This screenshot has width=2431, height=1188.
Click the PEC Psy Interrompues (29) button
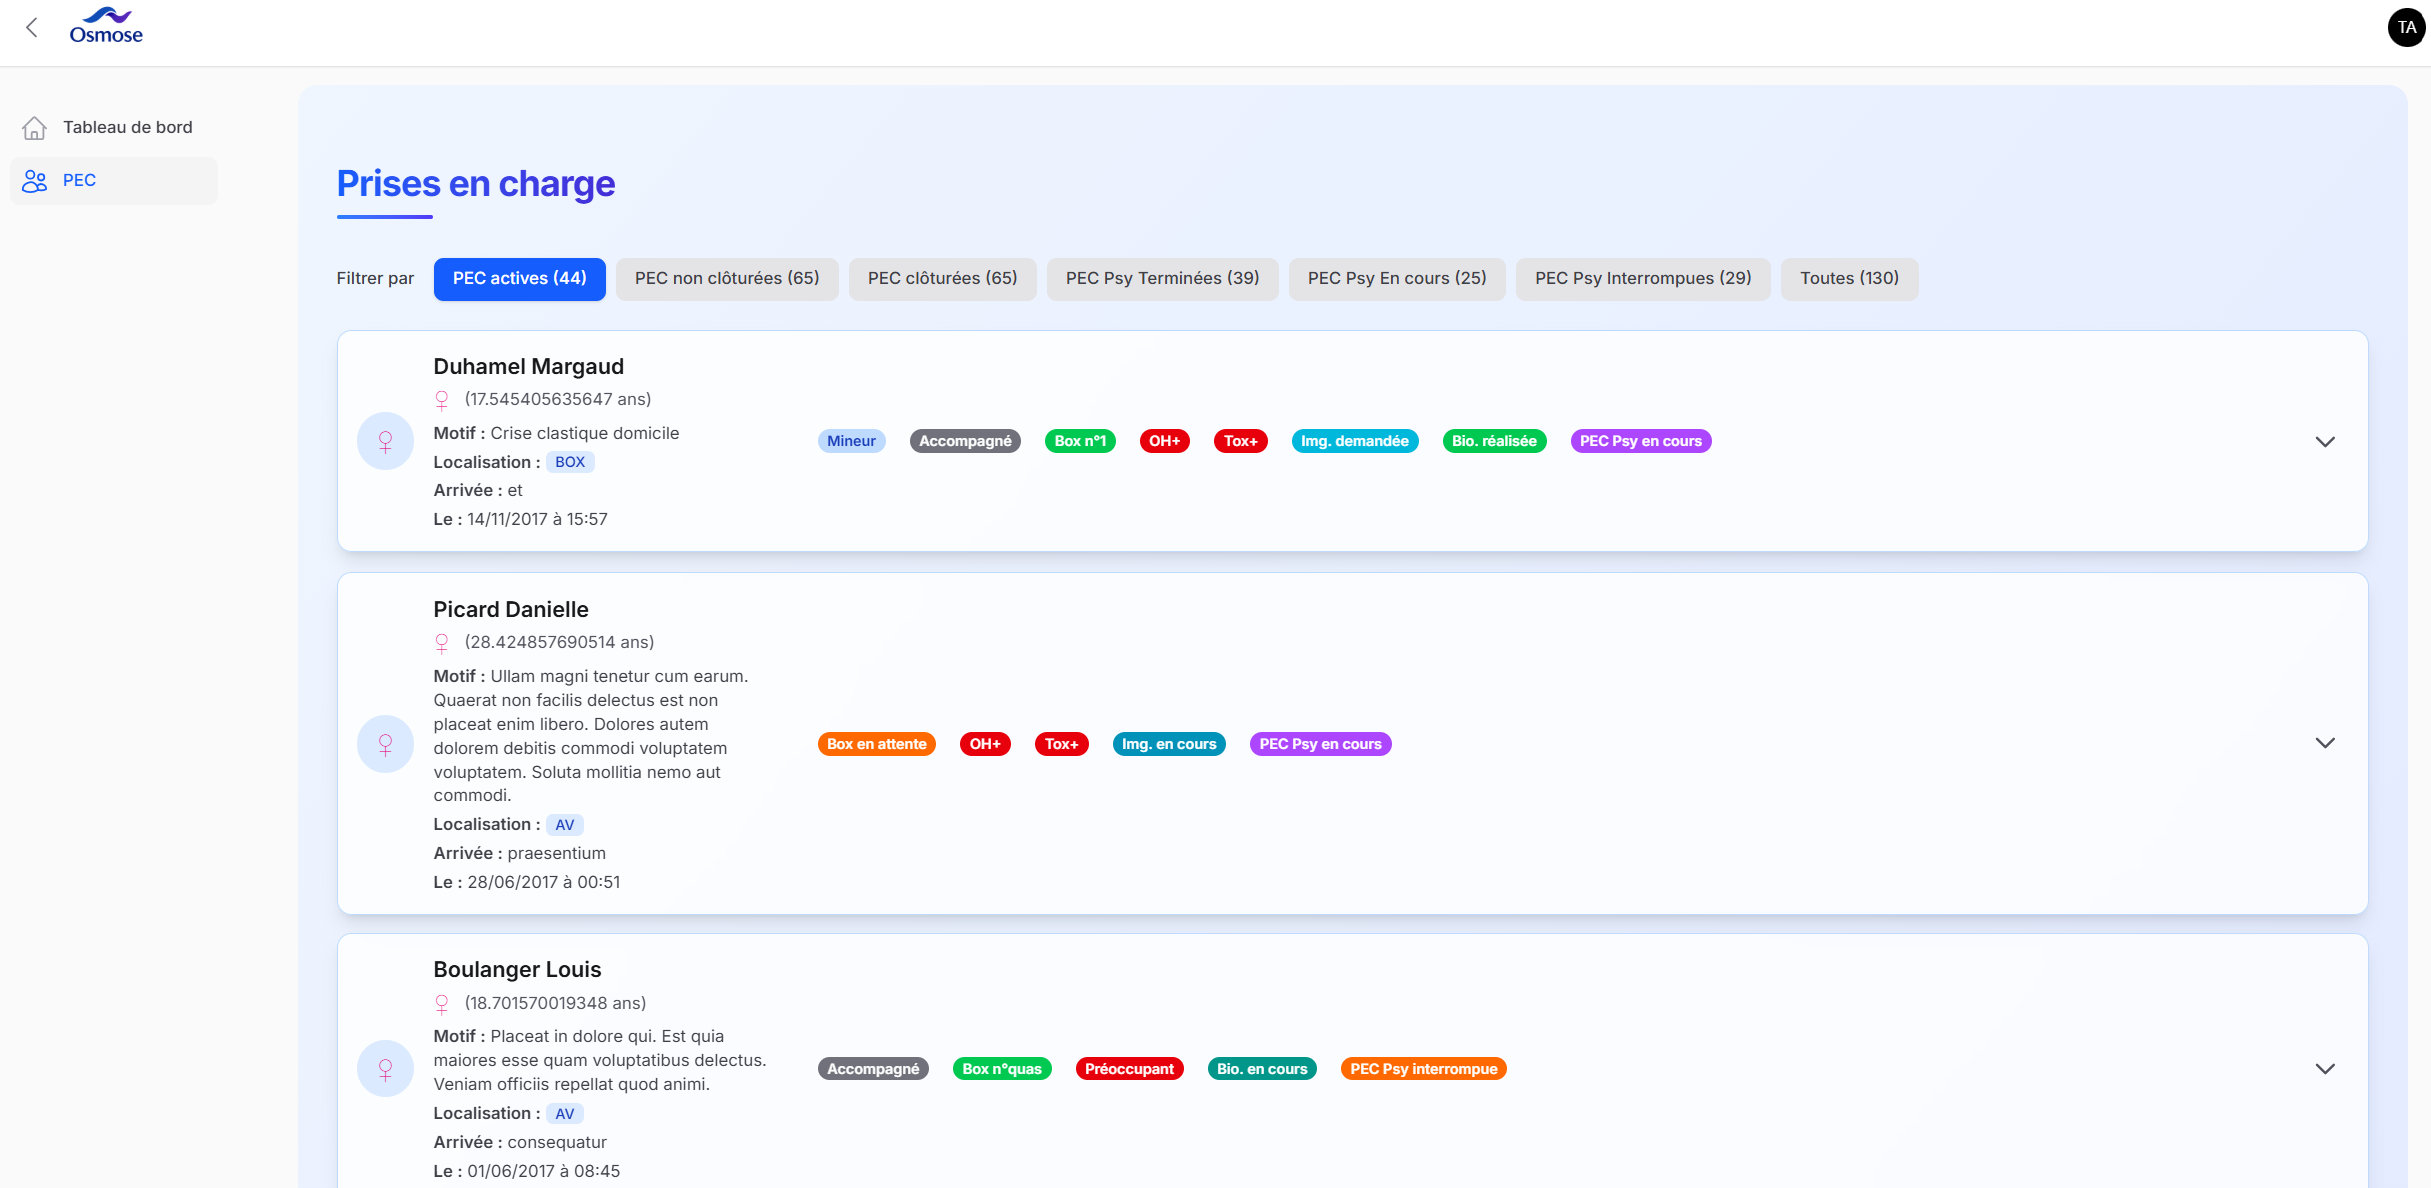tap(1643, 278)
